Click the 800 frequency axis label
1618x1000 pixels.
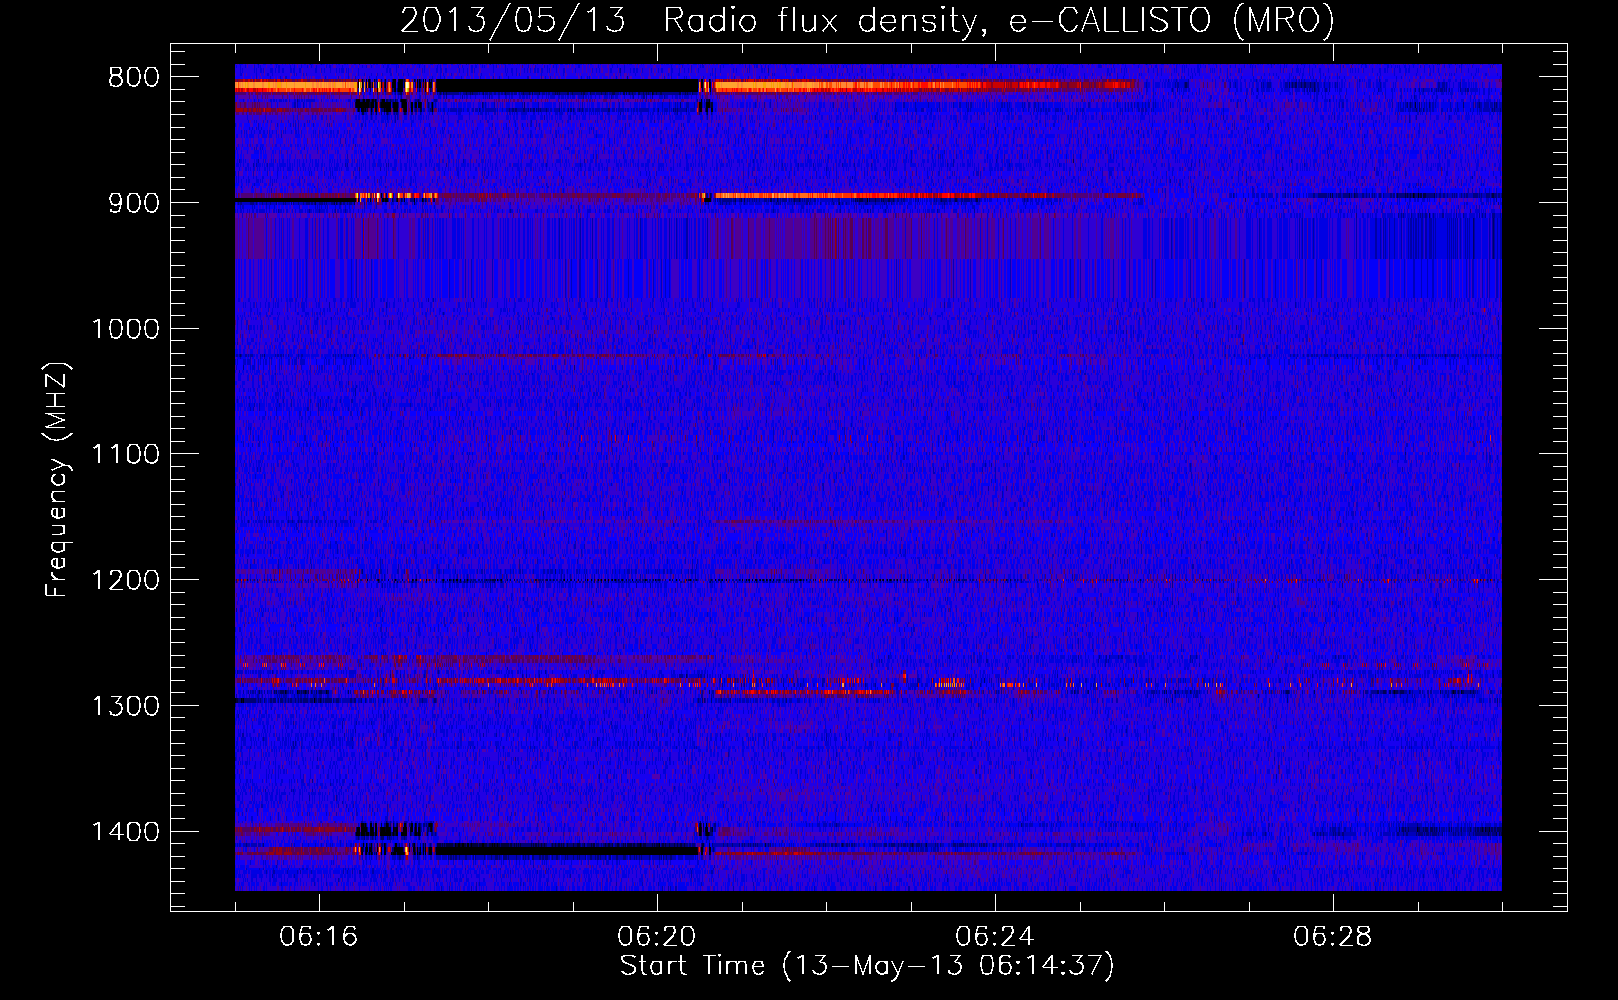tap(134, 78)
